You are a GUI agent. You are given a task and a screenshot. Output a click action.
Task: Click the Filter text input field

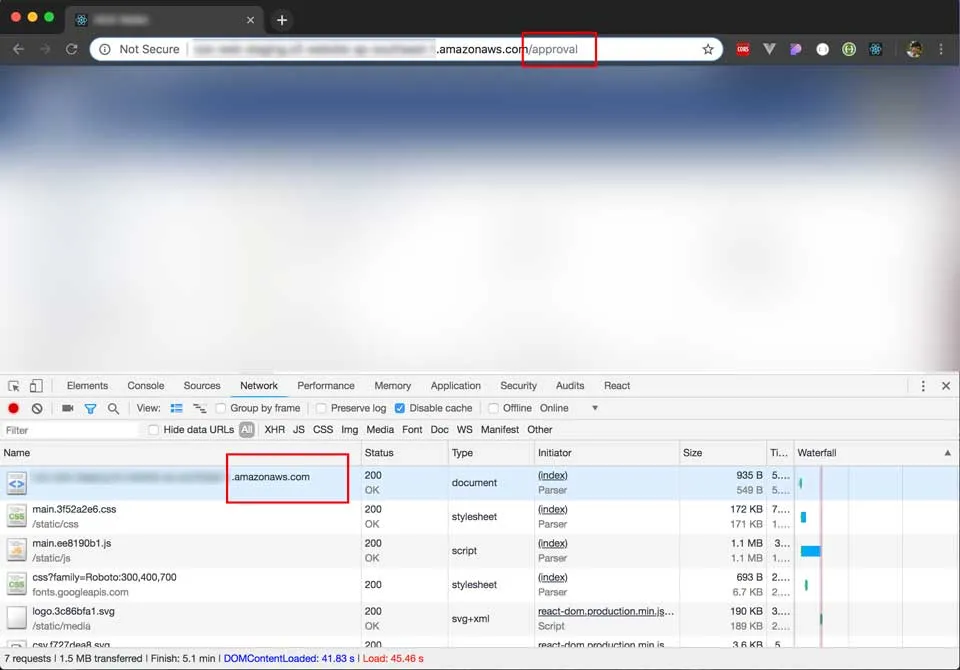(x=70, y=430)
